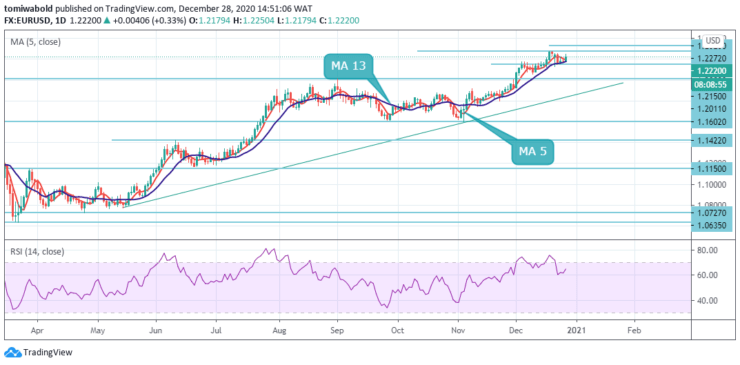Click the 40.00 RSI axis value
Screen dimensions: 740x365
coord(708,300)
